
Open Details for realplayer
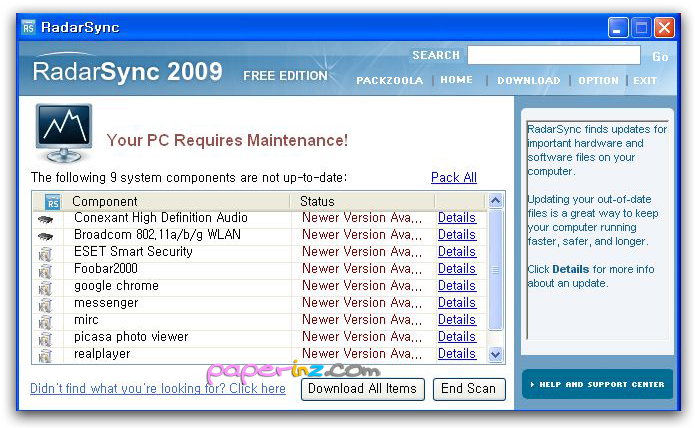click(457, 354)
